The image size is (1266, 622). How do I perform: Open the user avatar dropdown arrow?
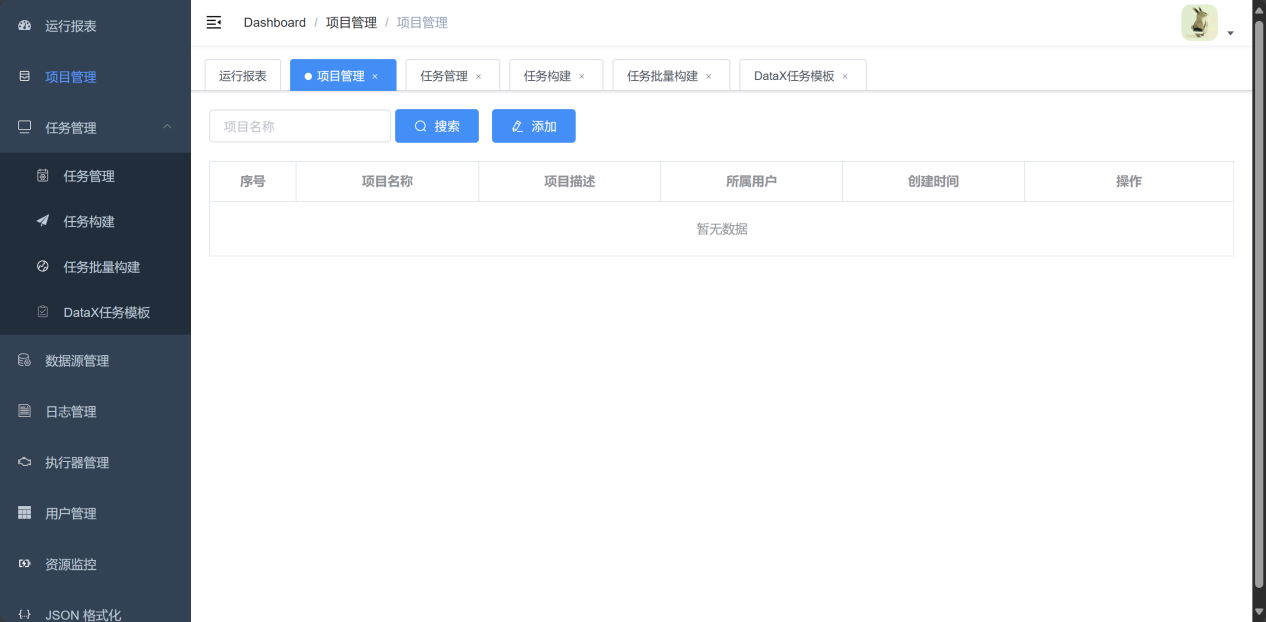(1230, 33)
